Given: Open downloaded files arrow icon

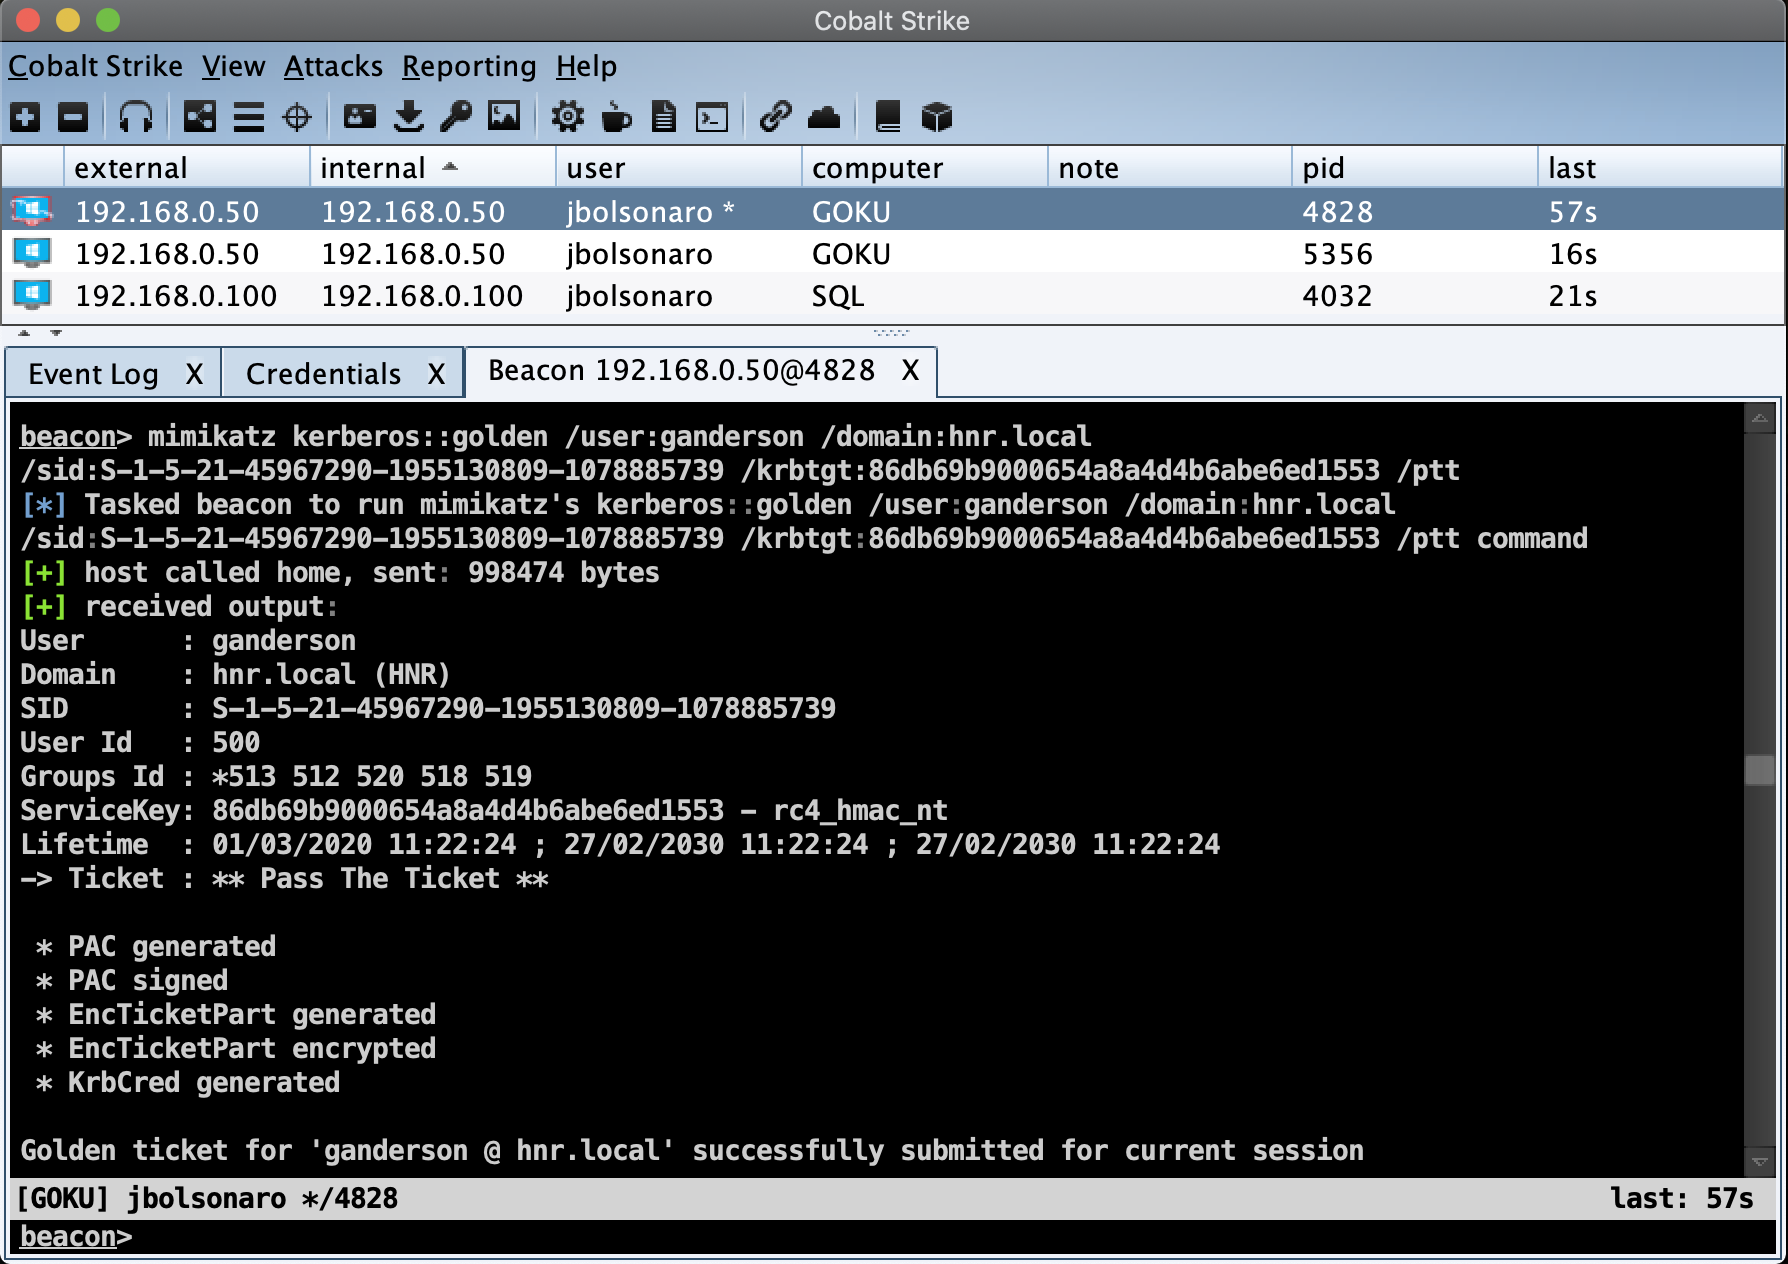Looking at the screenshot, I should [x=408, y=117].
